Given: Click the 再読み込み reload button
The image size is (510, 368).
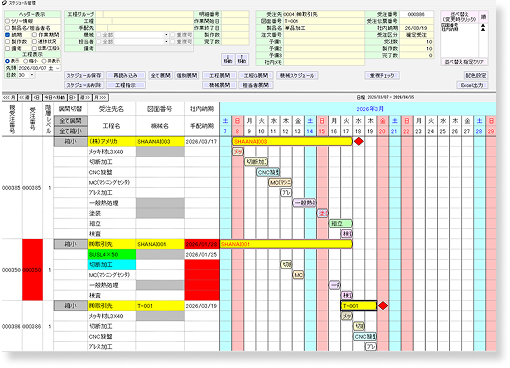Looking at the screenshot, I should tap(126, 76).
